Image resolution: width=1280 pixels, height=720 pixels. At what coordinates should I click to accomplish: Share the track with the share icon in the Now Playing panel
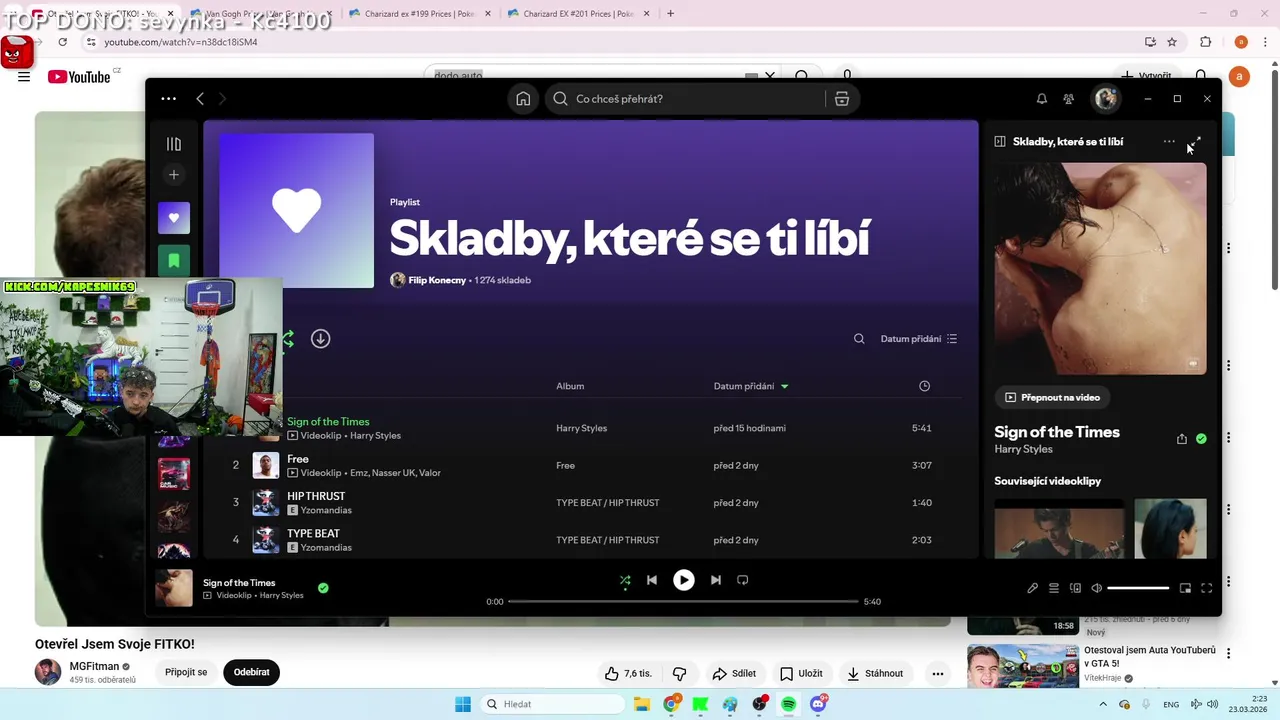1182,439
